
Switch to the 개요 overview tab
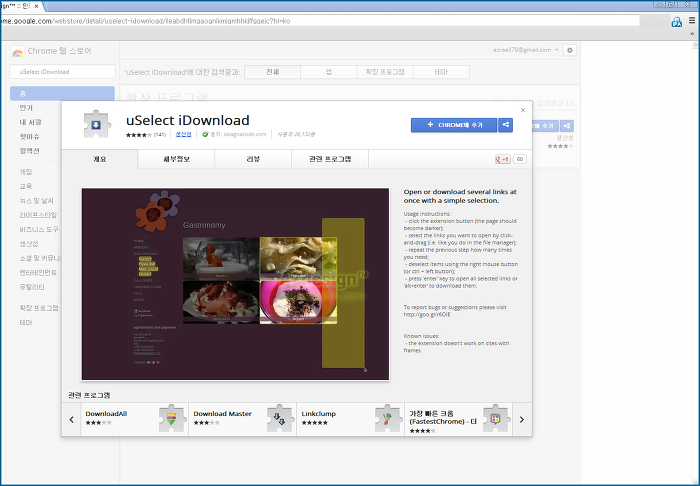click(x=100, y=159)
